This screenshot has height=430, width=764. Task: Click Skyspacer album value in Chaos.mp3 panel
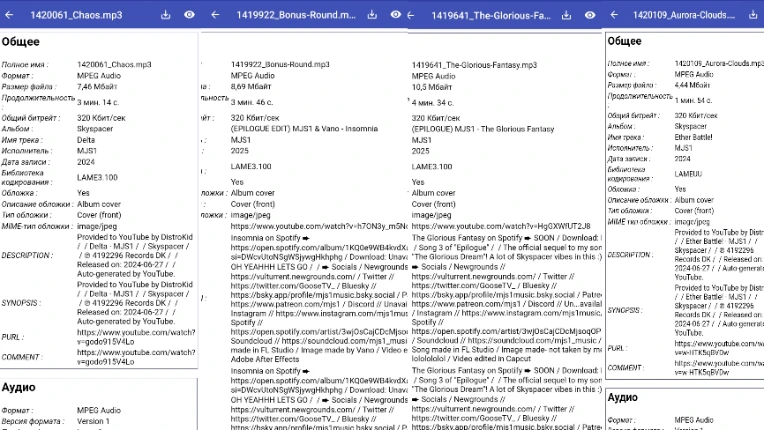(95, 129)
